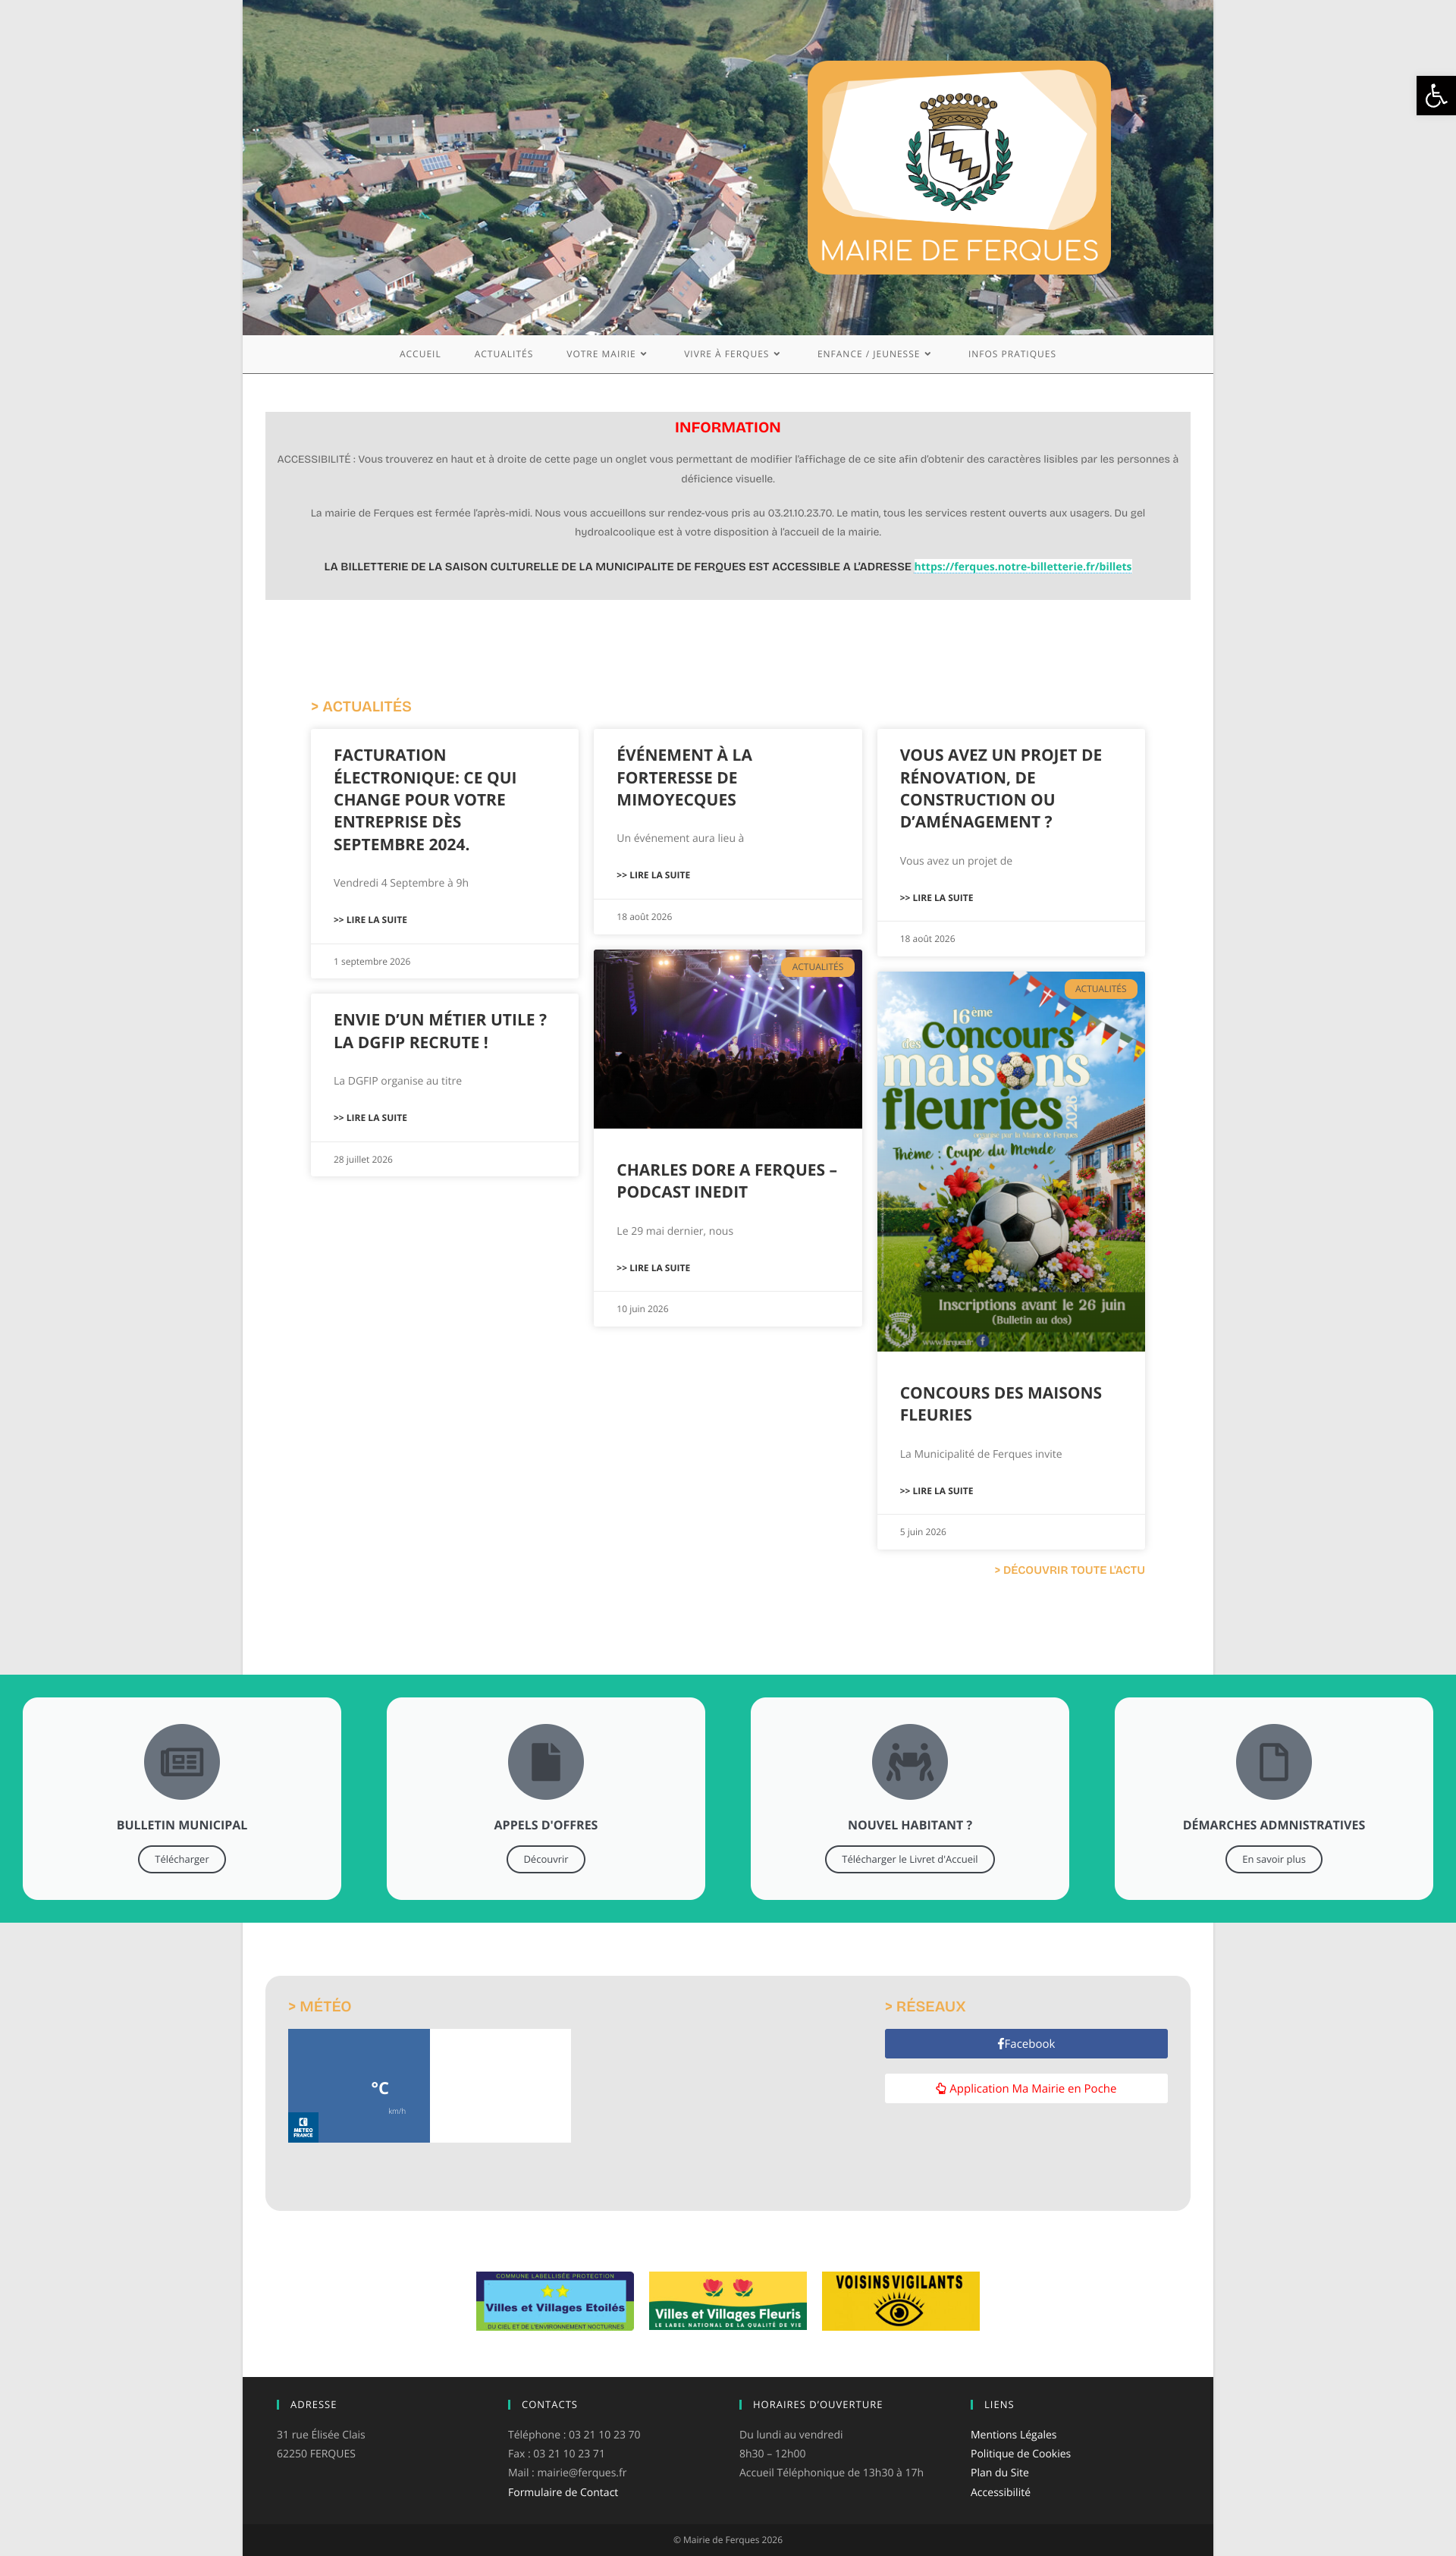Click Télécharger under Bulletin Municipal
Screen dimensions: 1456x2556
182,1859
